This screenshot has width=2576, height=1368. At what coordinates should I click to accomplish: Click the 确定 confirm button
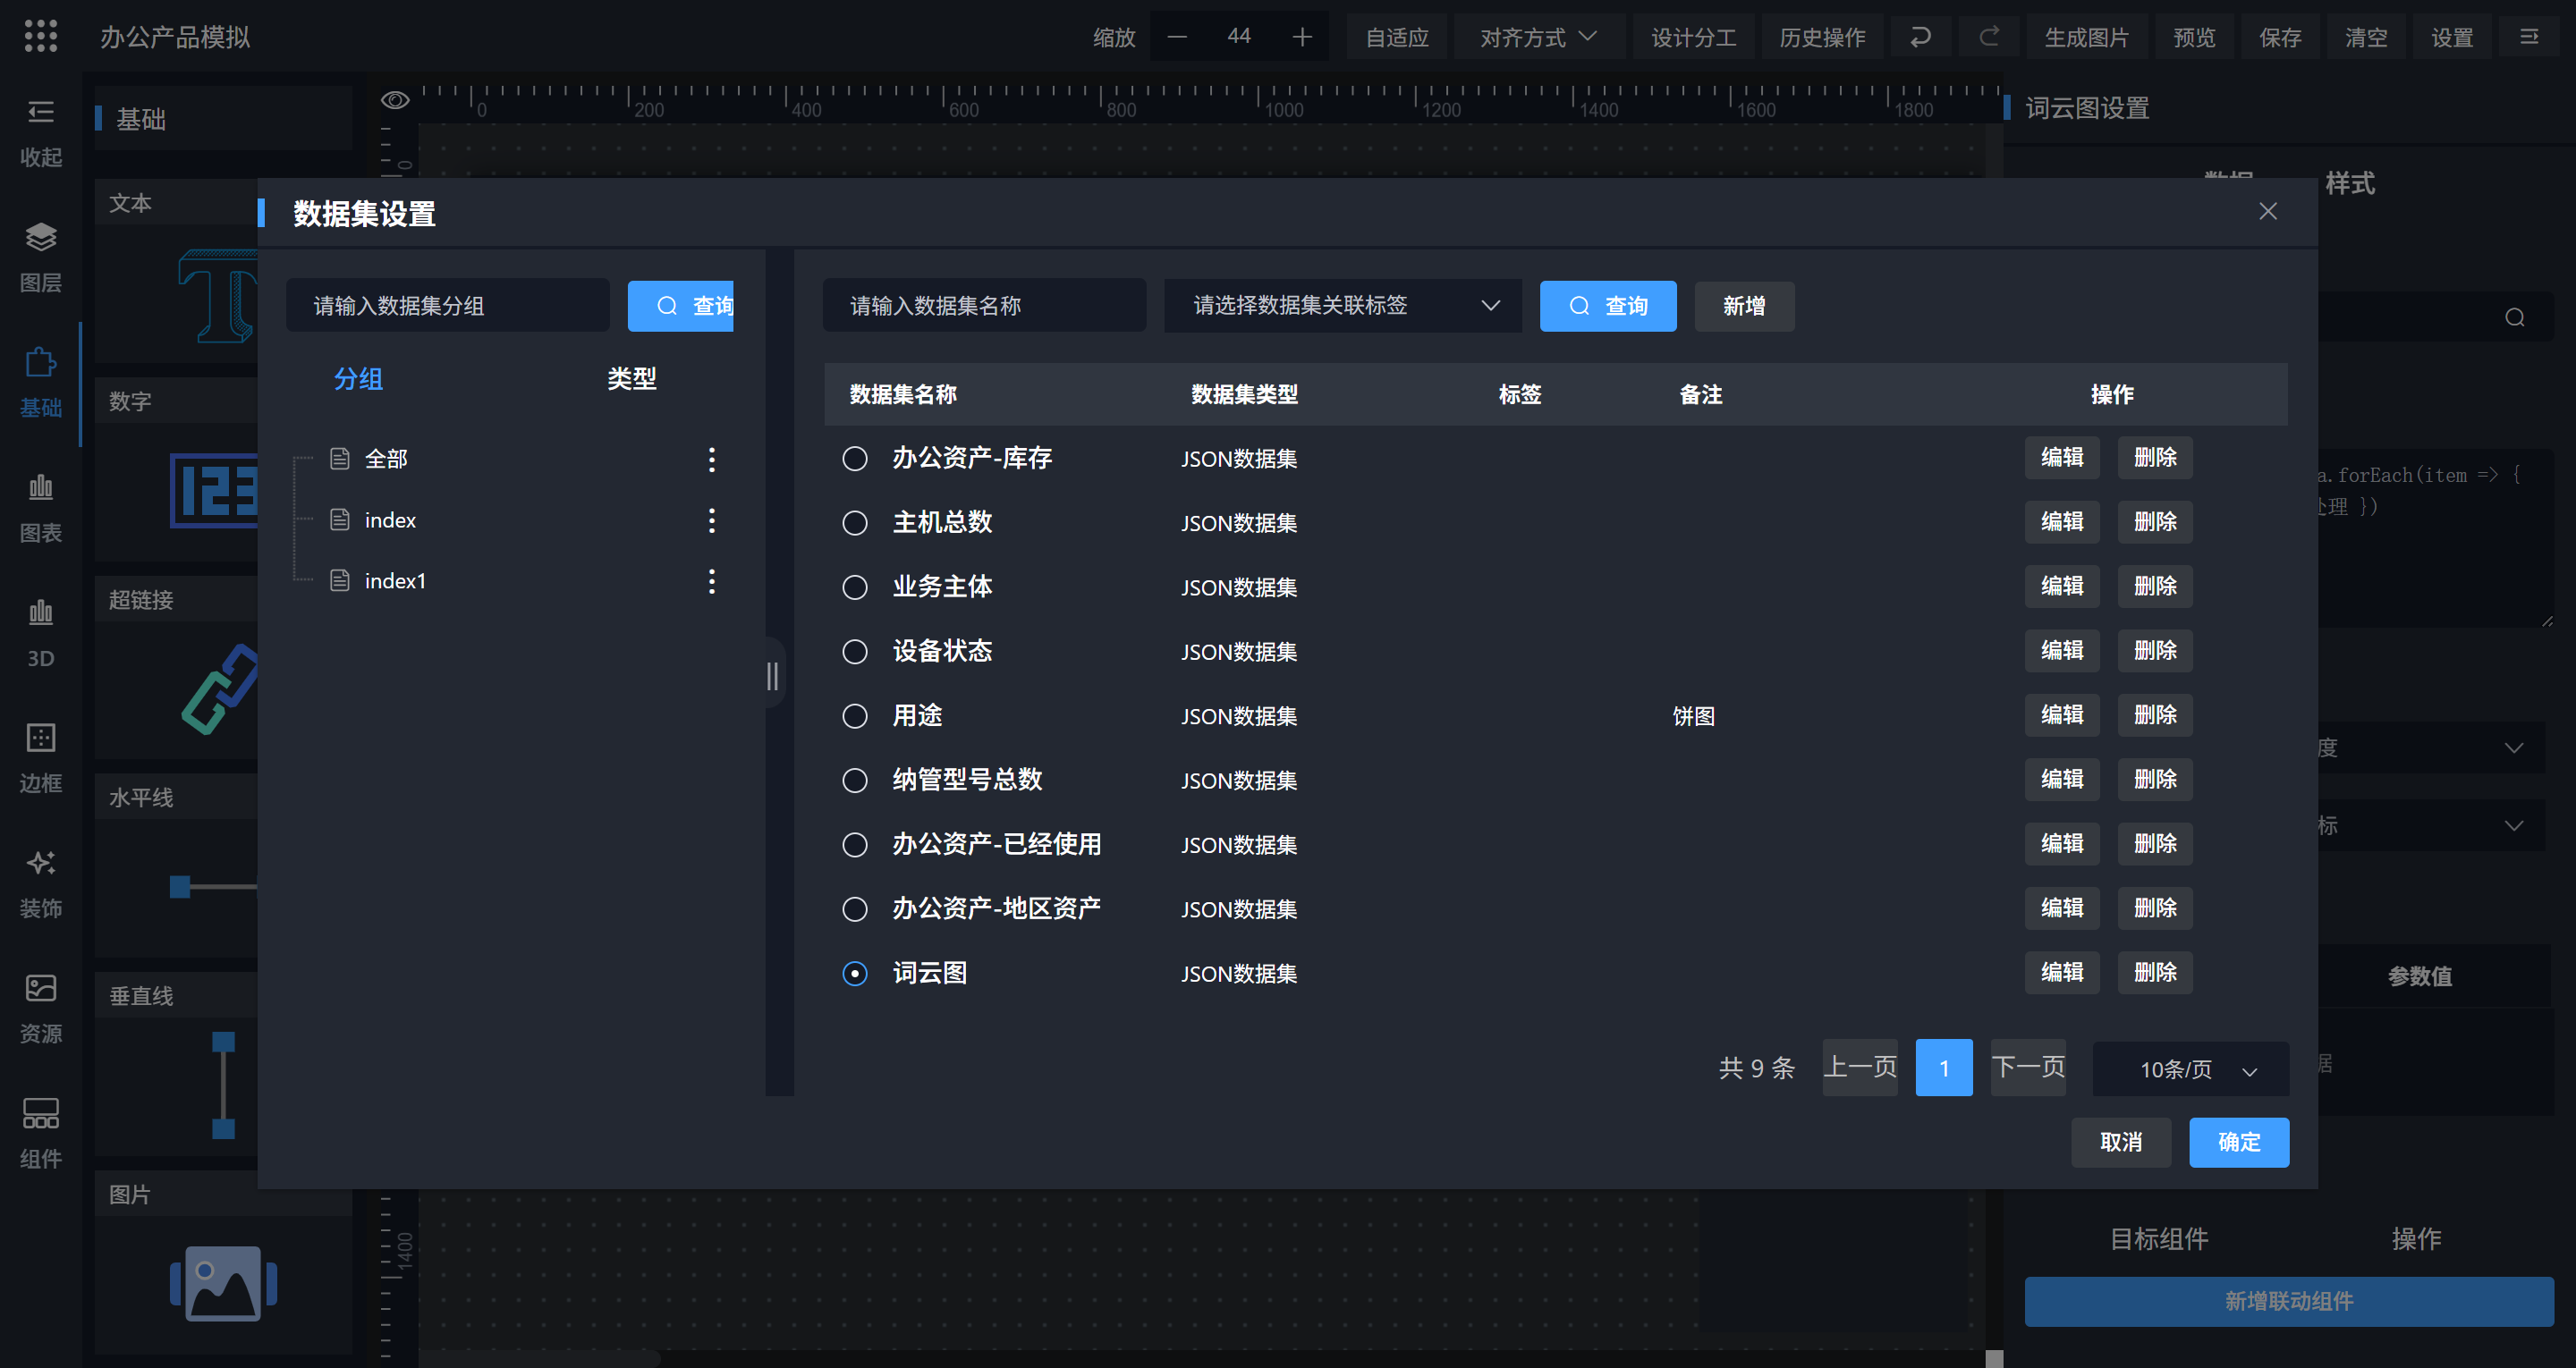coord(2238,1142)
